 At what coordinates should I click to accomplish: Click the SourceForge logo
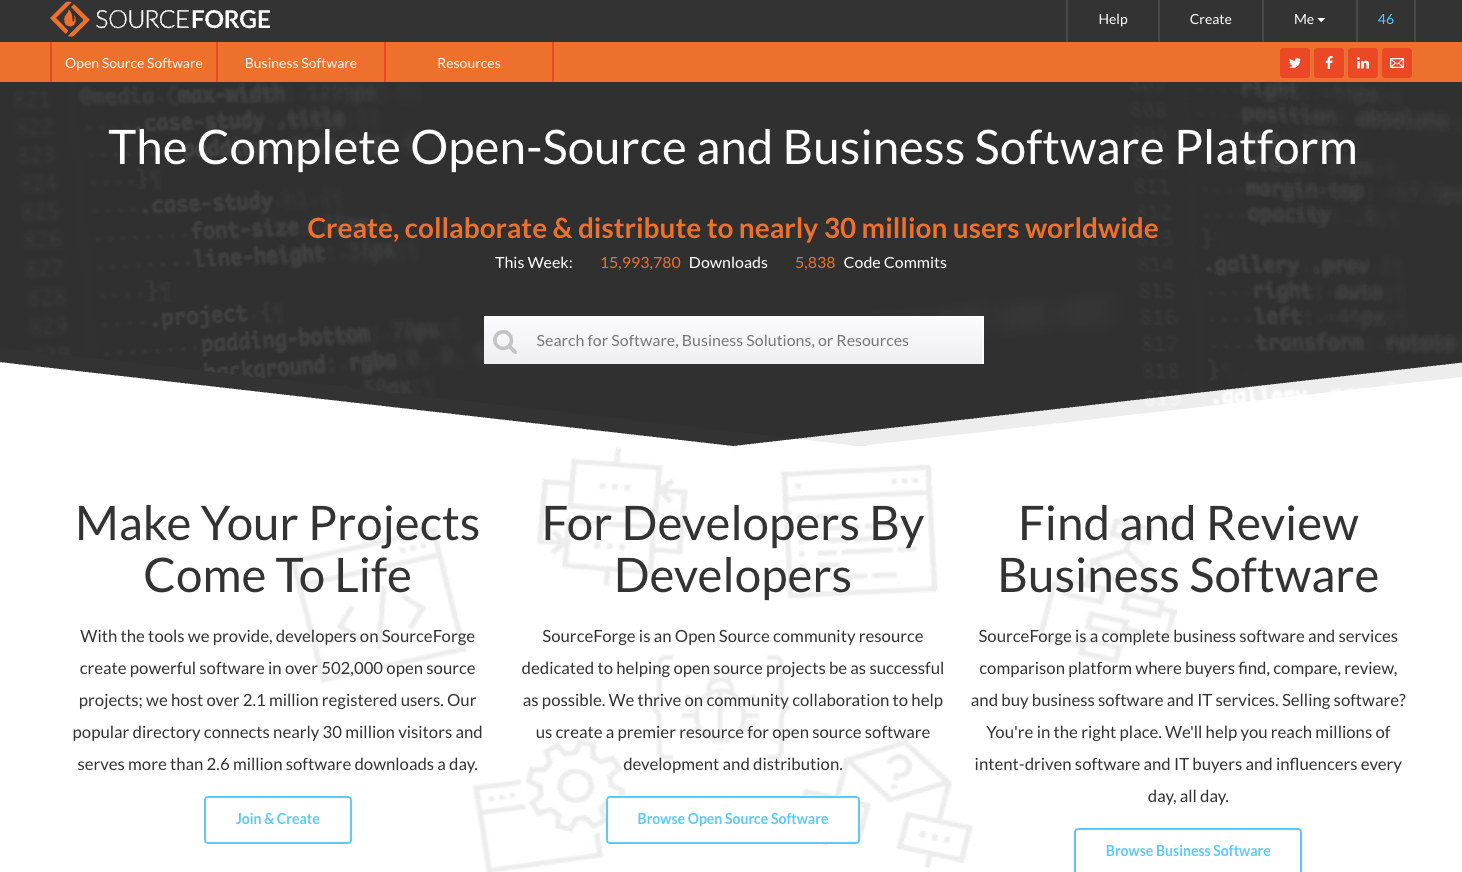161,19
